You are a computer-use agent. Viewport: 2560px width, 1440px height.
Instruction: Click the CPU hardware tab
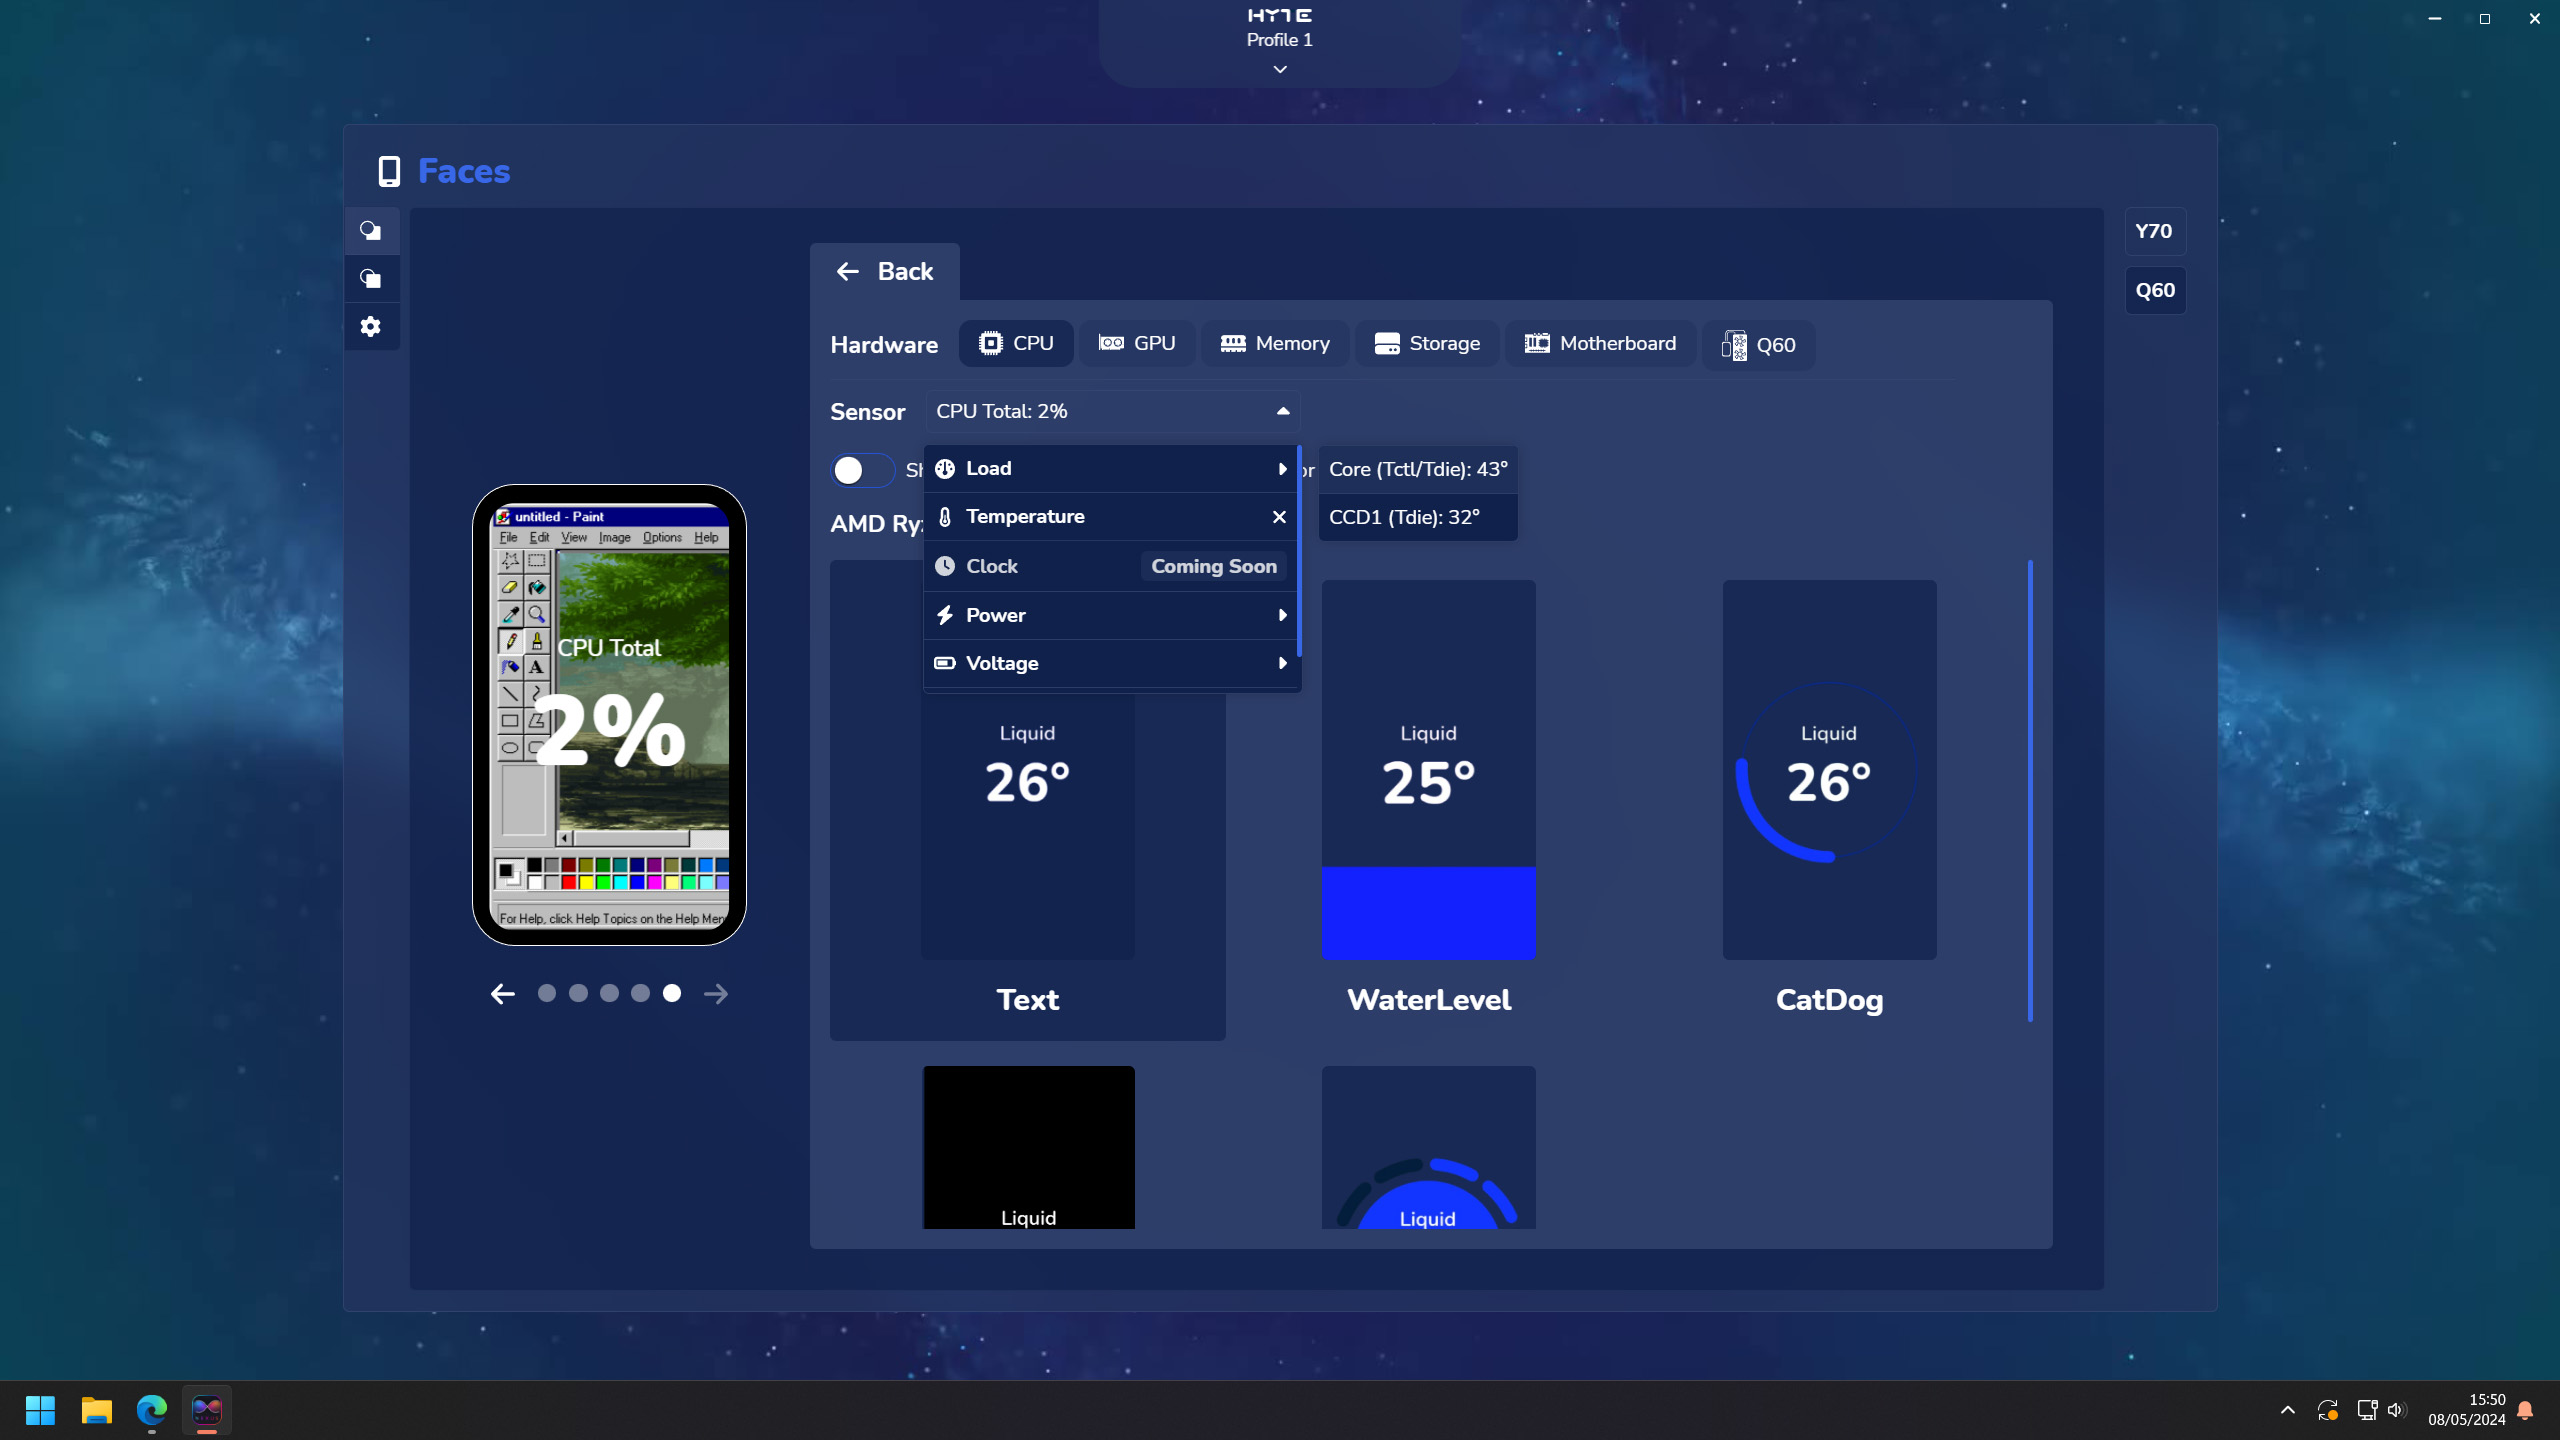pos(1016,343)
